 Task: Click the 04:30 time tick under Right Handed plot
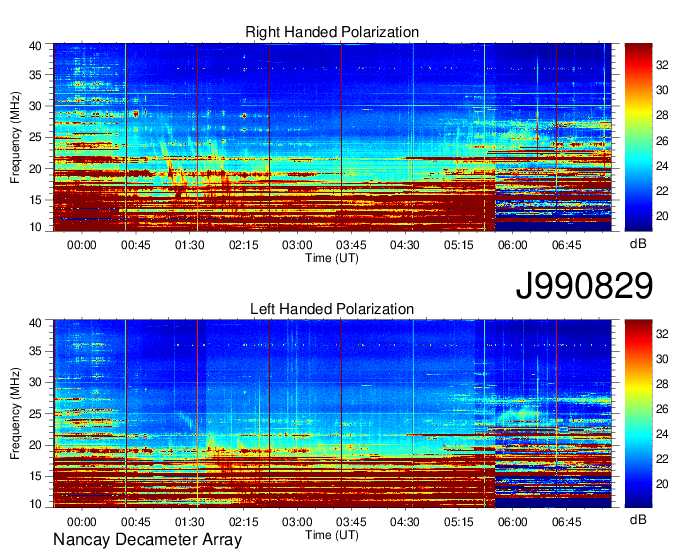(405, 245)
